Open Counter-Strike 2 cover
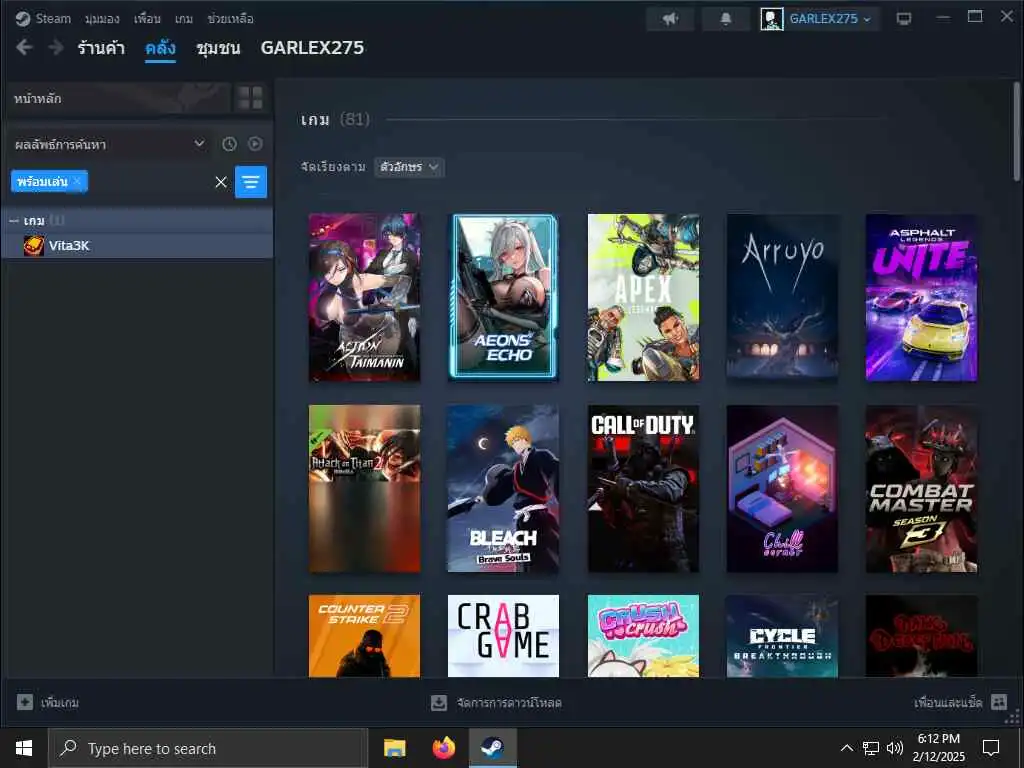1024x768 pixels. (x=364, y=635)
